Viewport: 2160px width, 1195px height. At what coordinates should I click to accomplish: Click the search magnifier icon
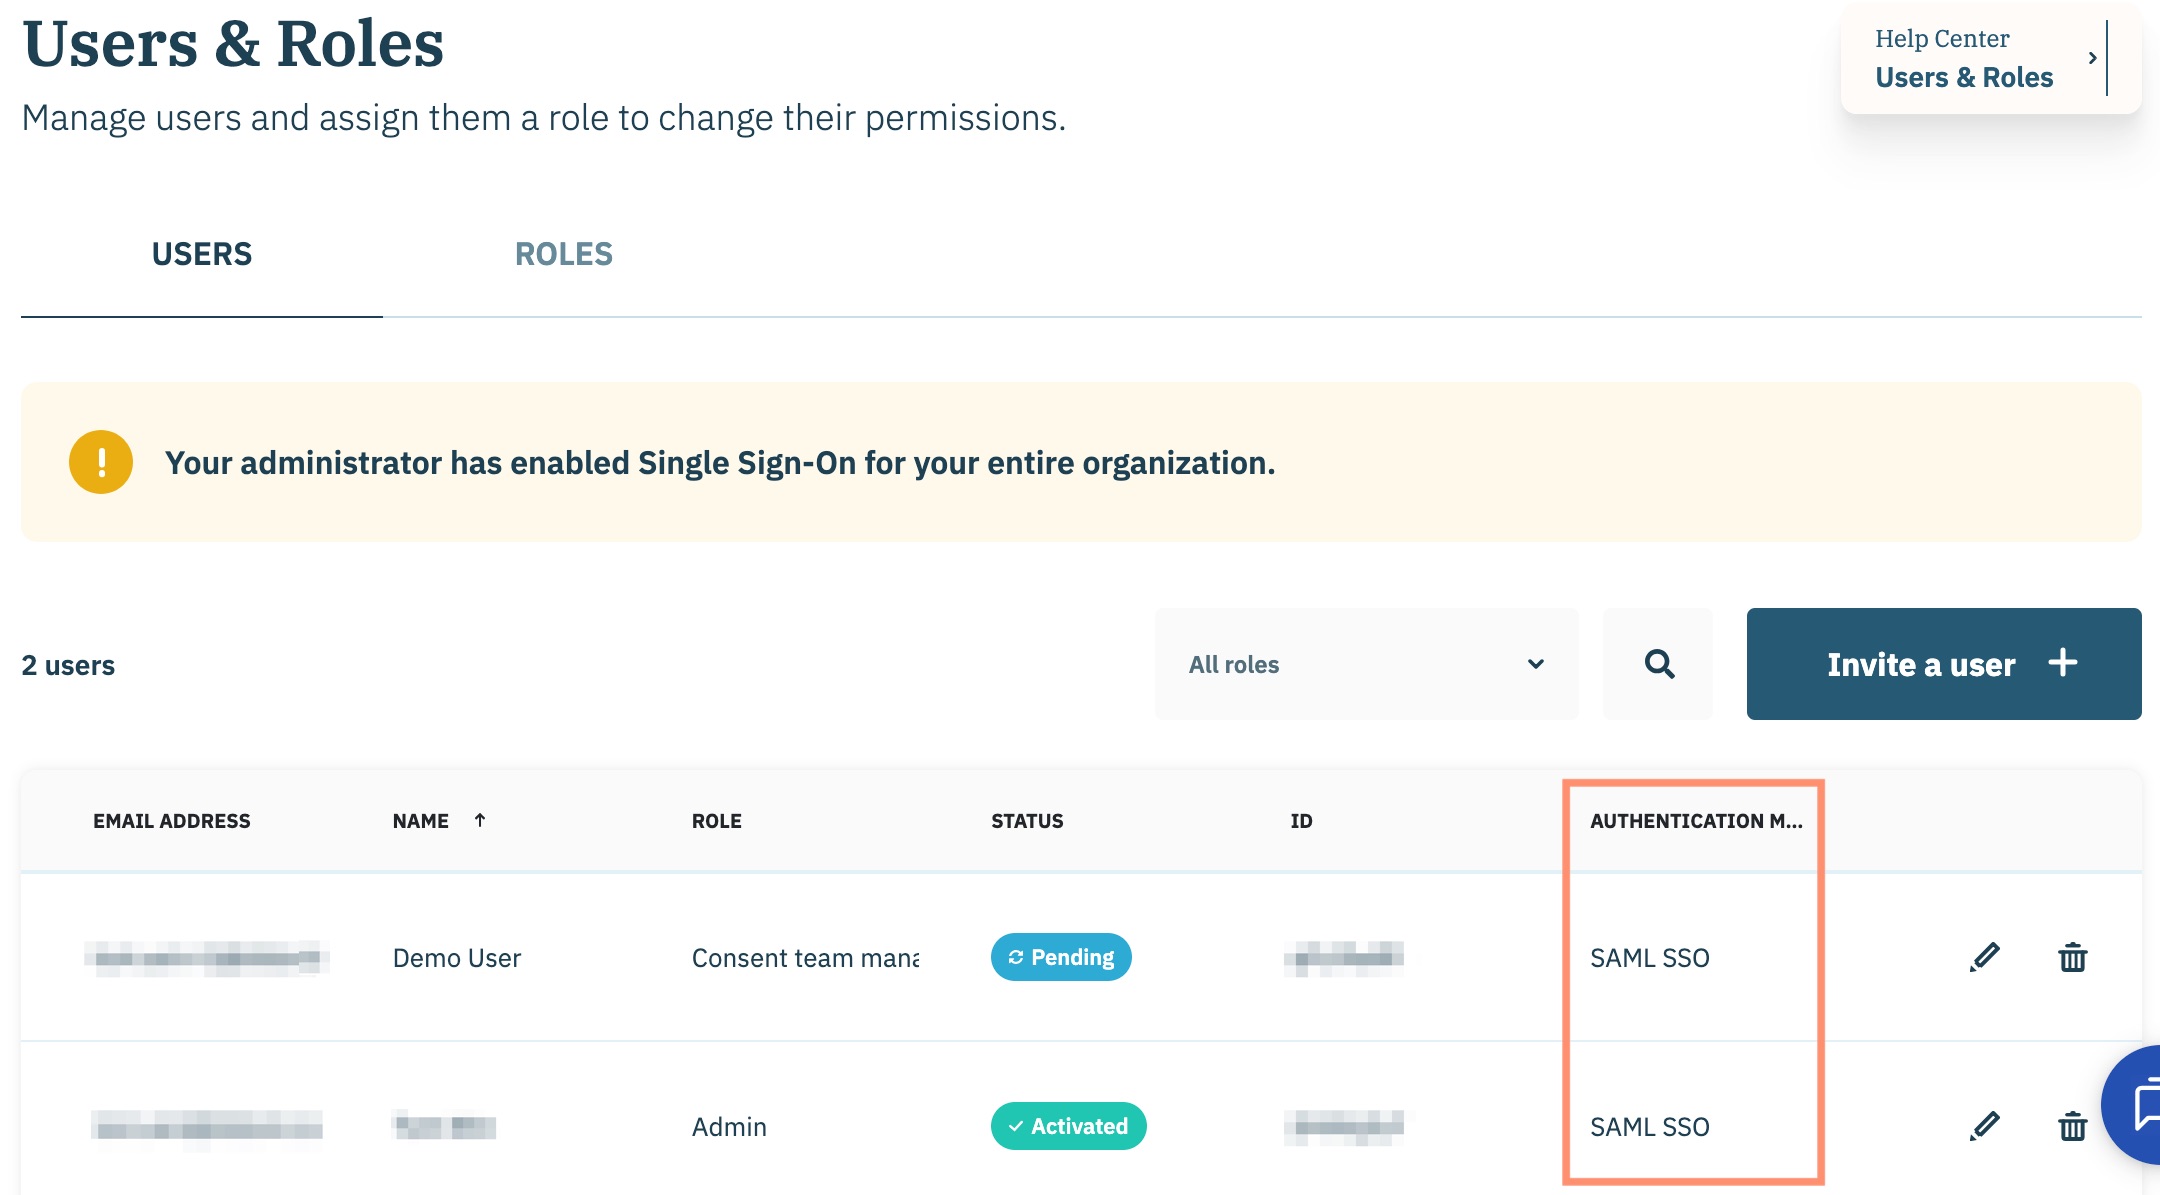tap(1659, 664)
